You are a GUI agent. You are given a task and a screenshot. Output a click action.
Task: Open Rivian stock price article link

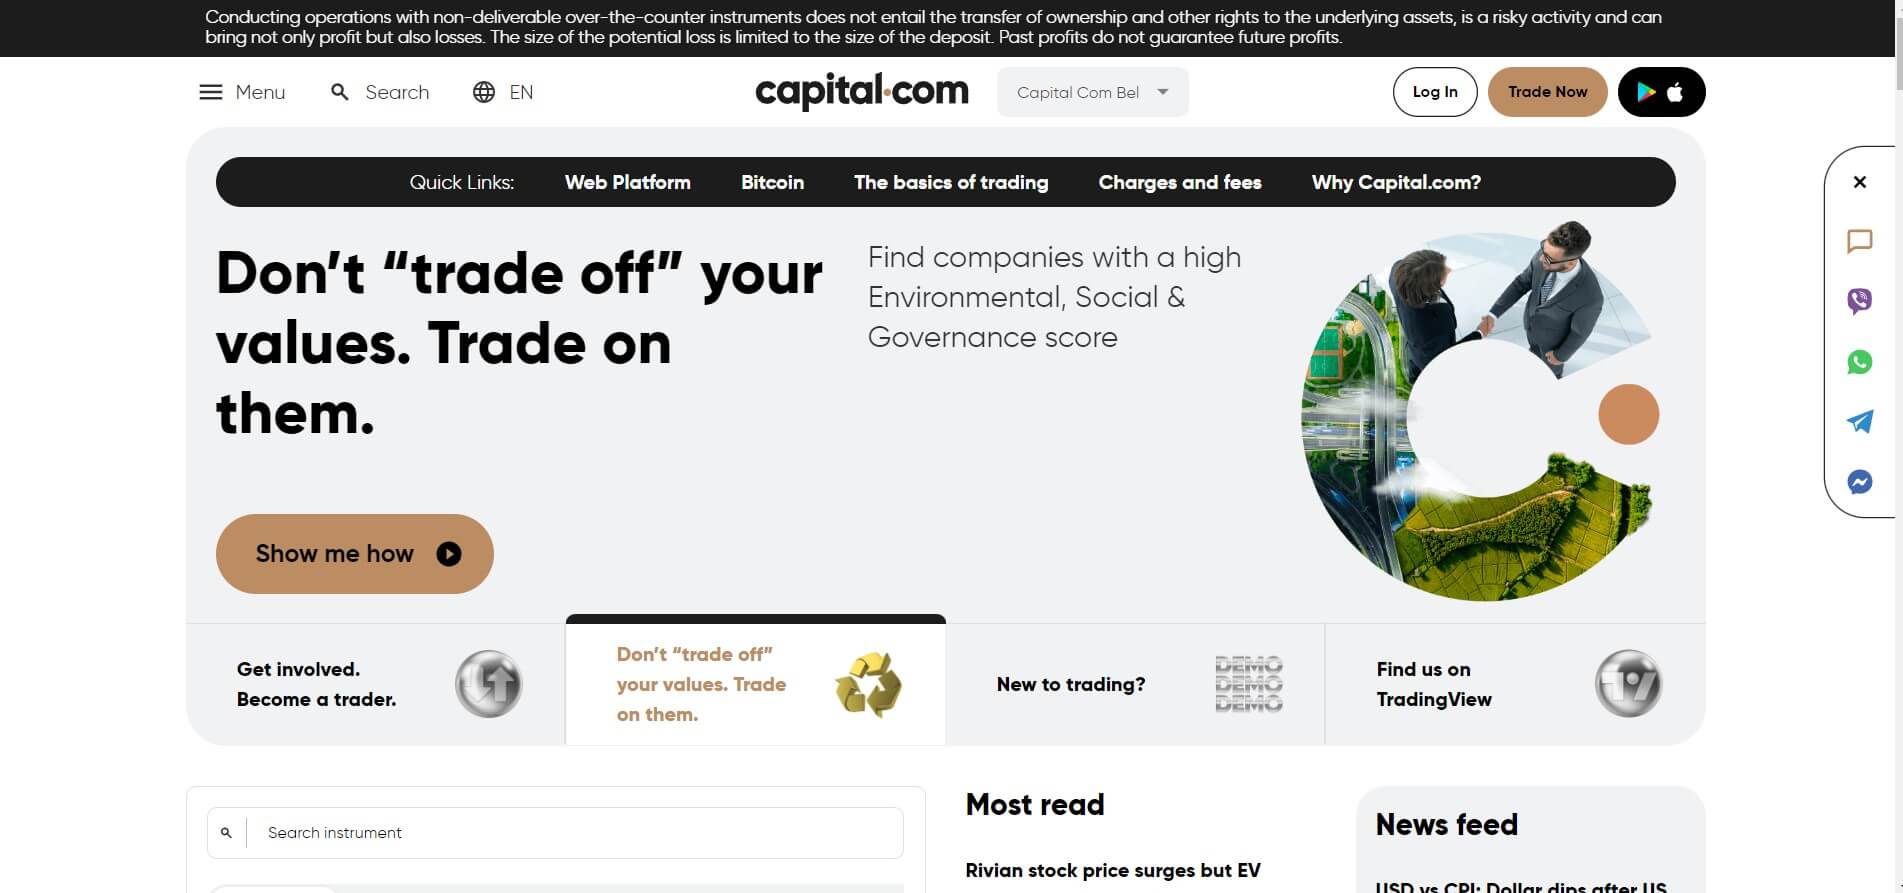pos(1113,871)
